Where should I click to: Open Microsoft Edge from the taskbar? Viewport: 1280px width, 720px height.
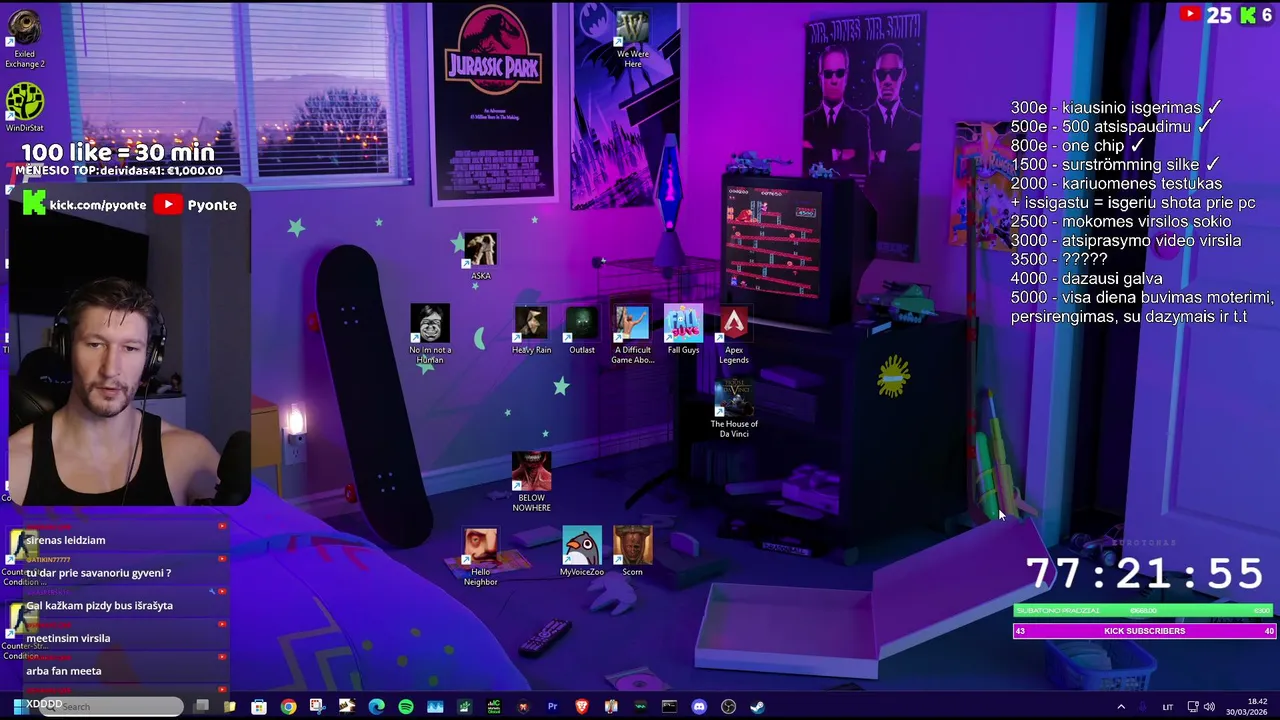376,707
